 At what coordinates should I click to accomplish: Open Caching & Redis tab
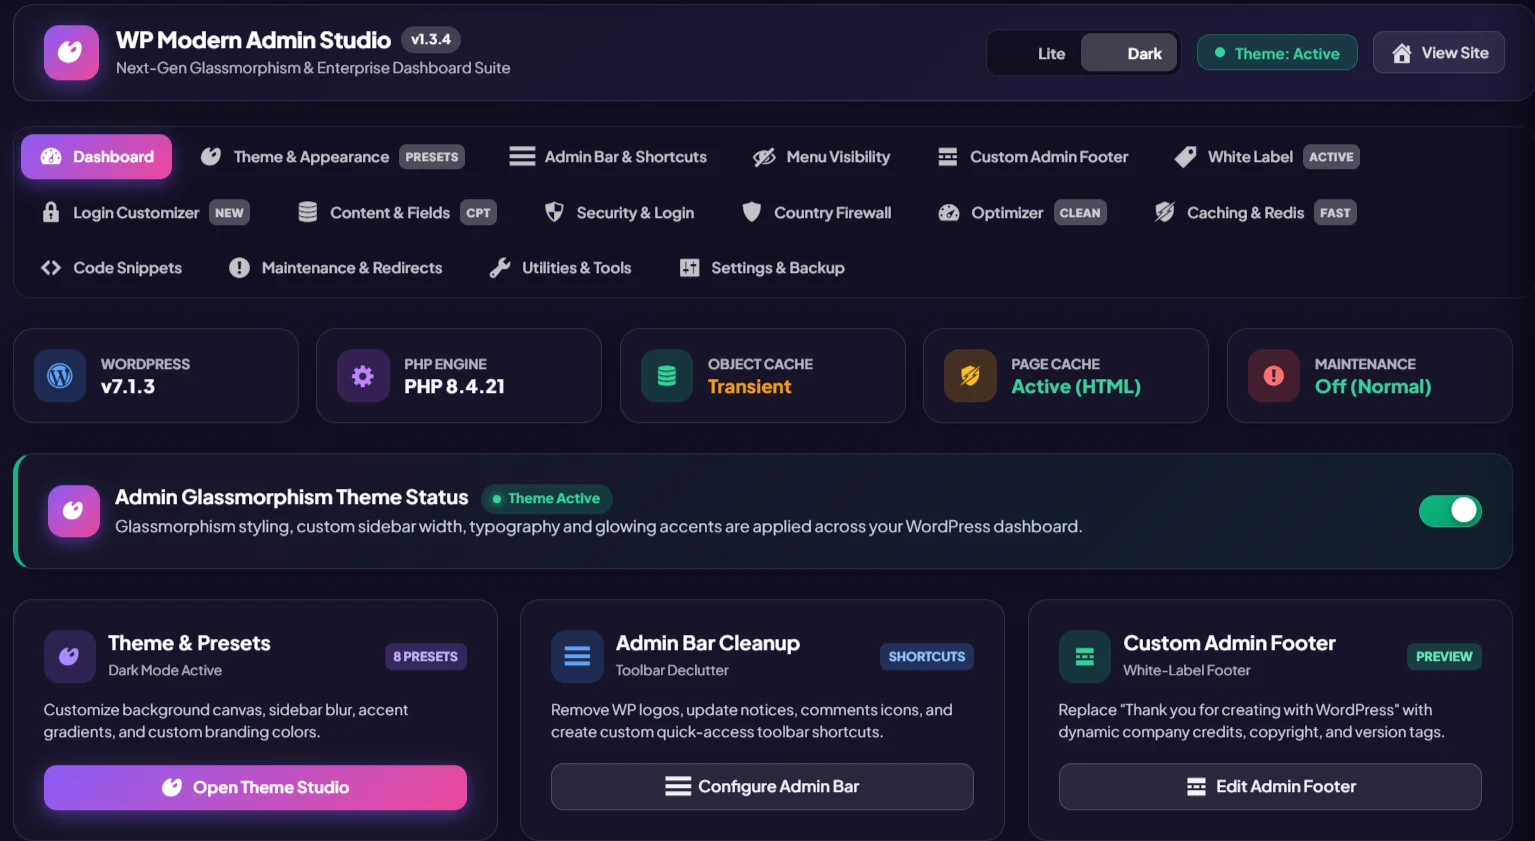[x=1255, y=213]
